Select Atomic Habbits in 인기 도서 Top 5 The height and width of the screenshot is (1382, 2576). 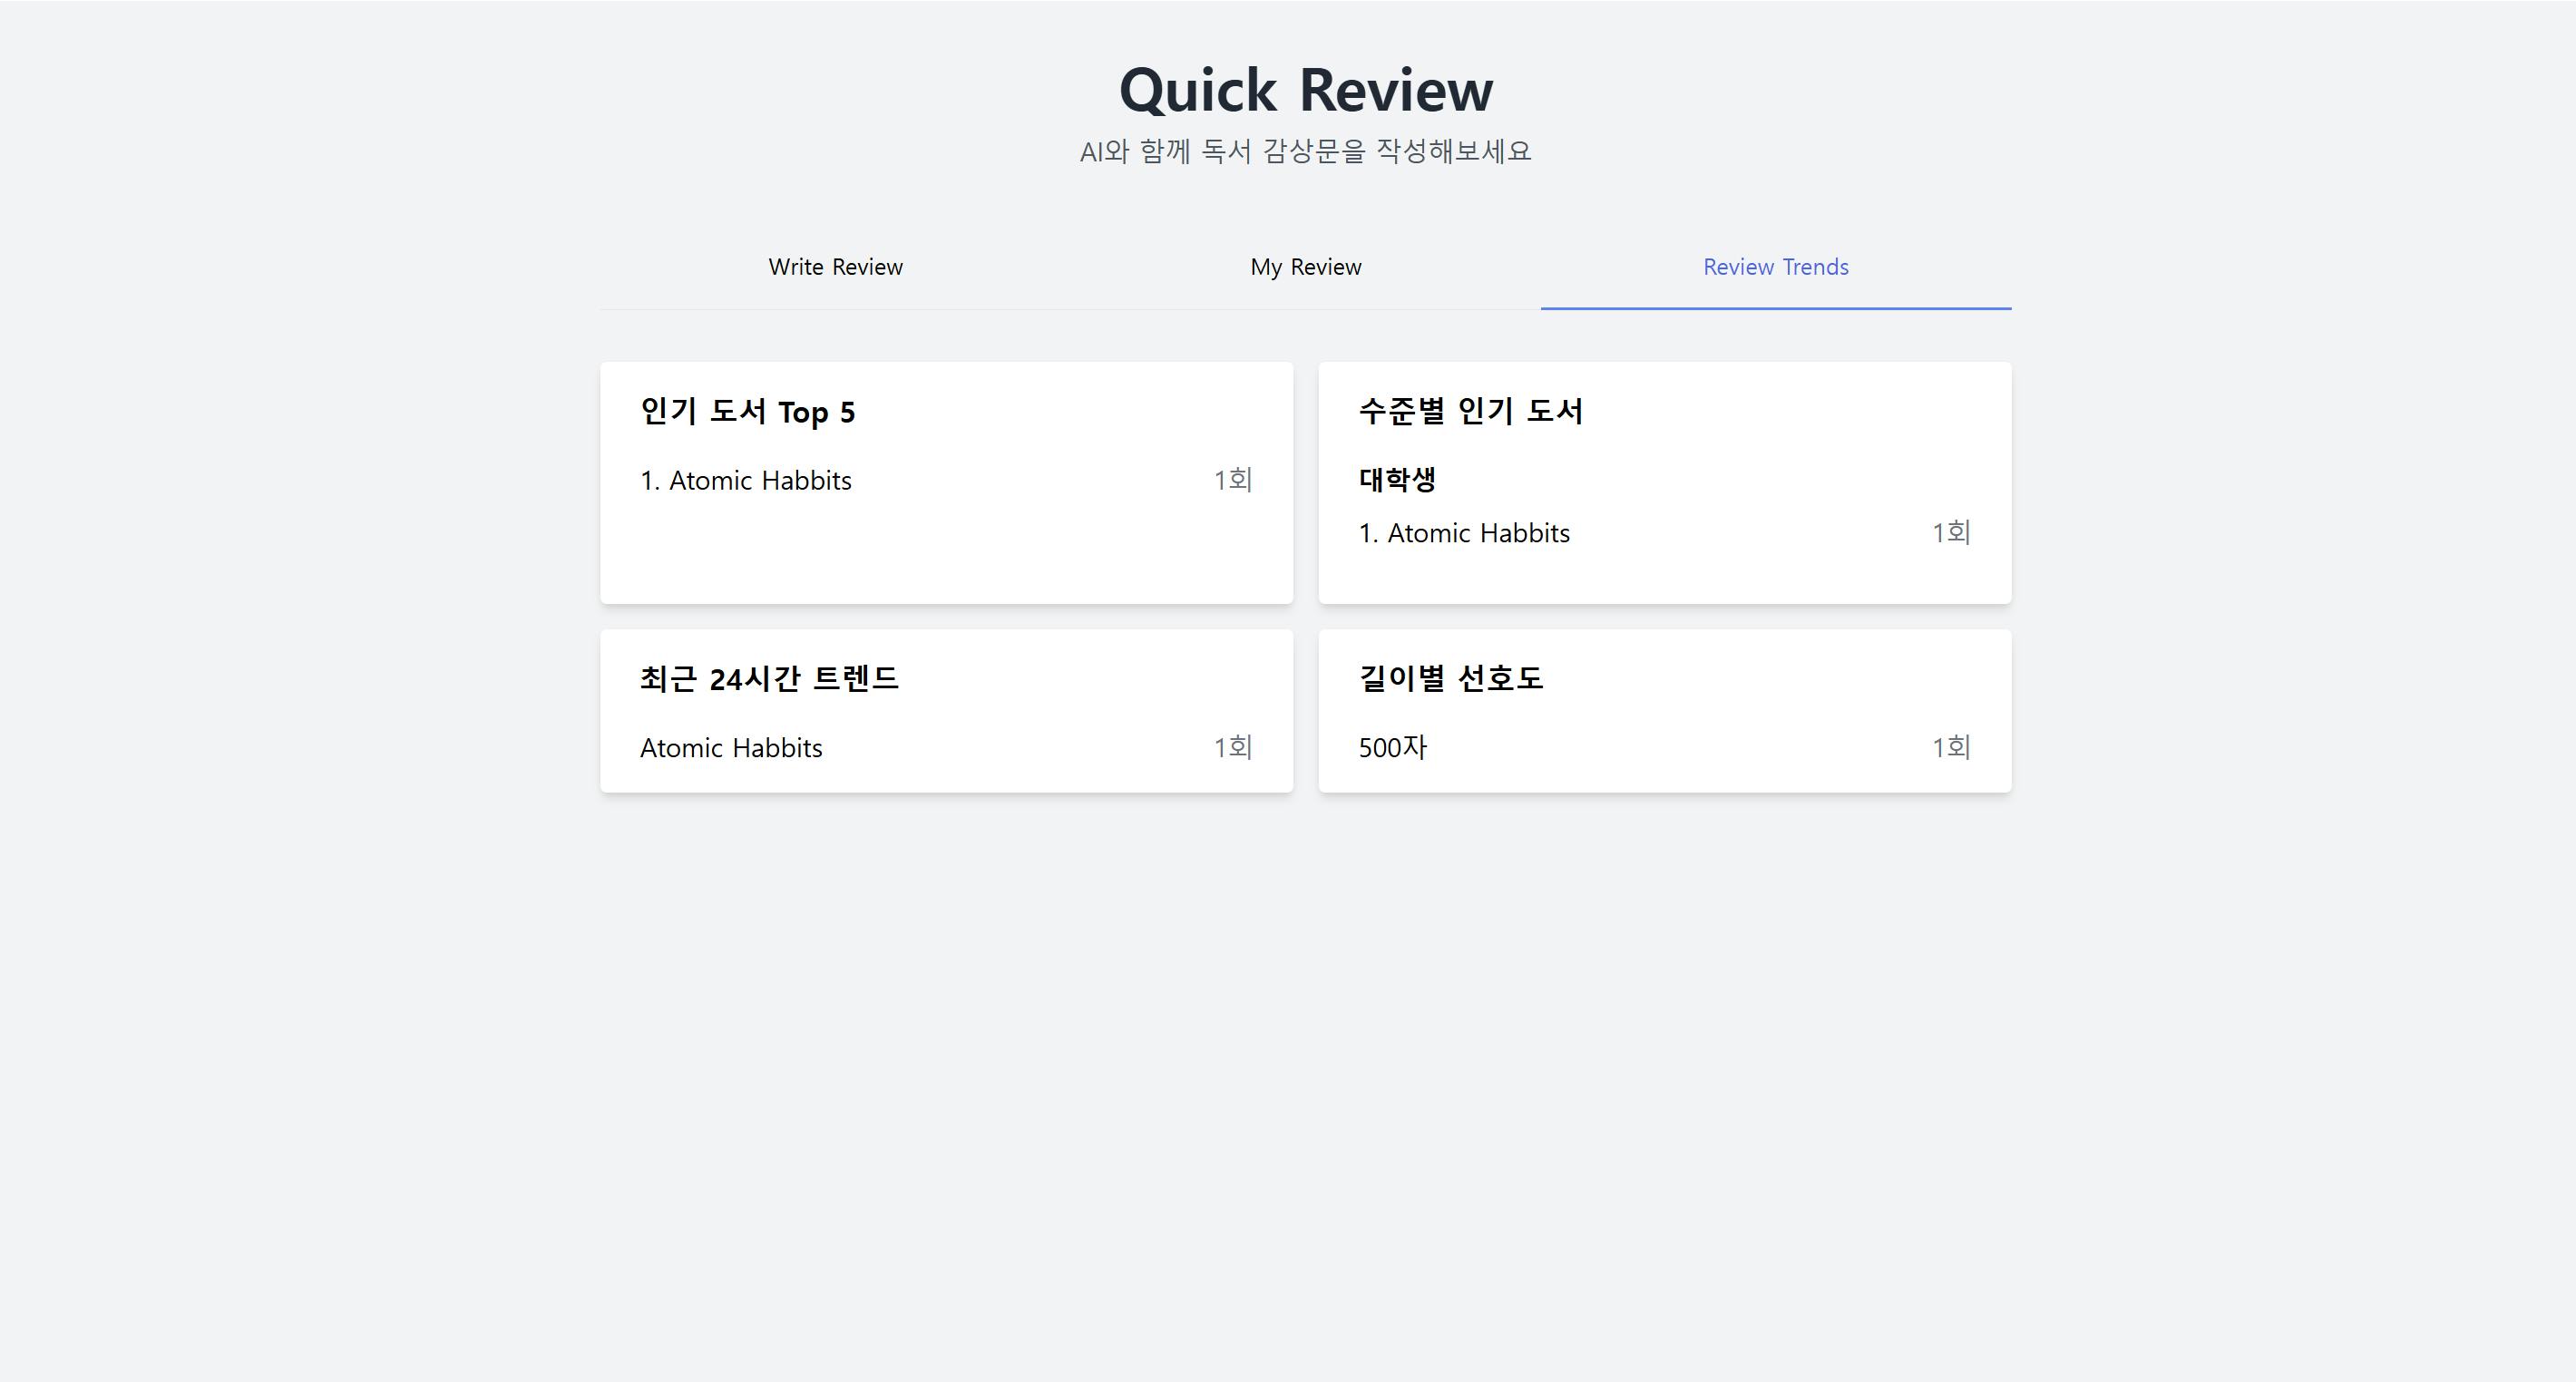tap(745, 480)
